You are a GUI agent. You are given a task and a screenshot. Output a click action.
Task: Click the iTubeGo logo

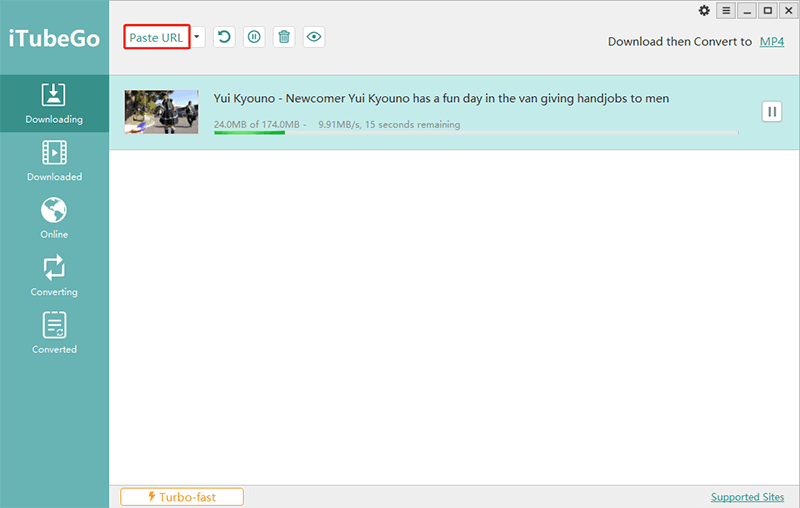[x=54, y=38]
